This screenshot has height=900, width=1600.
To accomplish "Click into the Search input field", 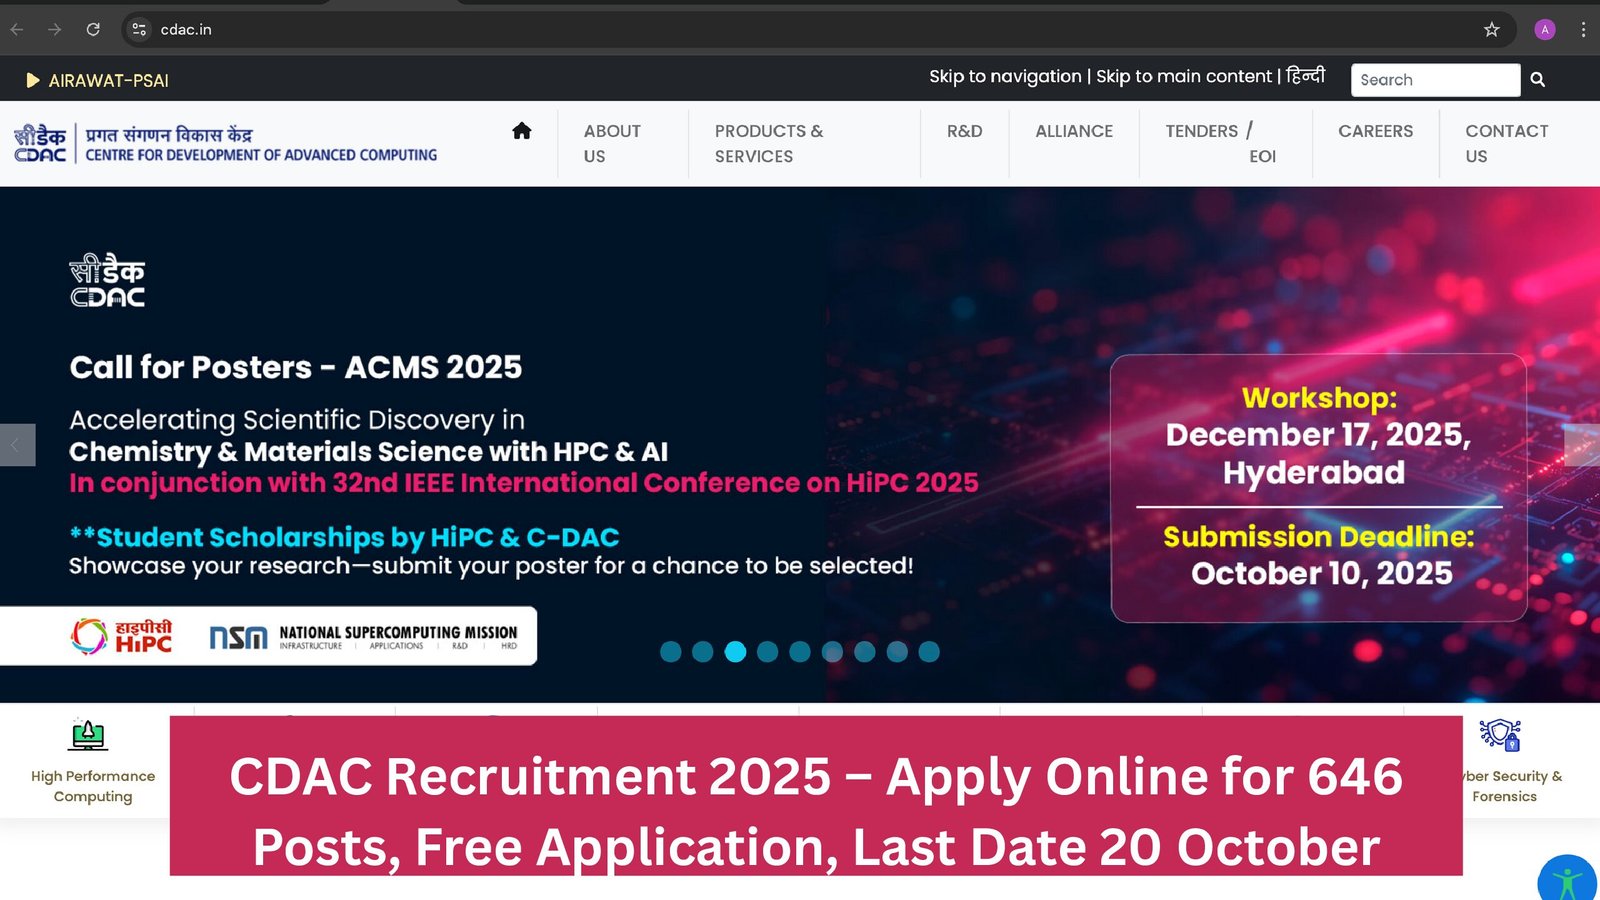I will point(1434,80).
